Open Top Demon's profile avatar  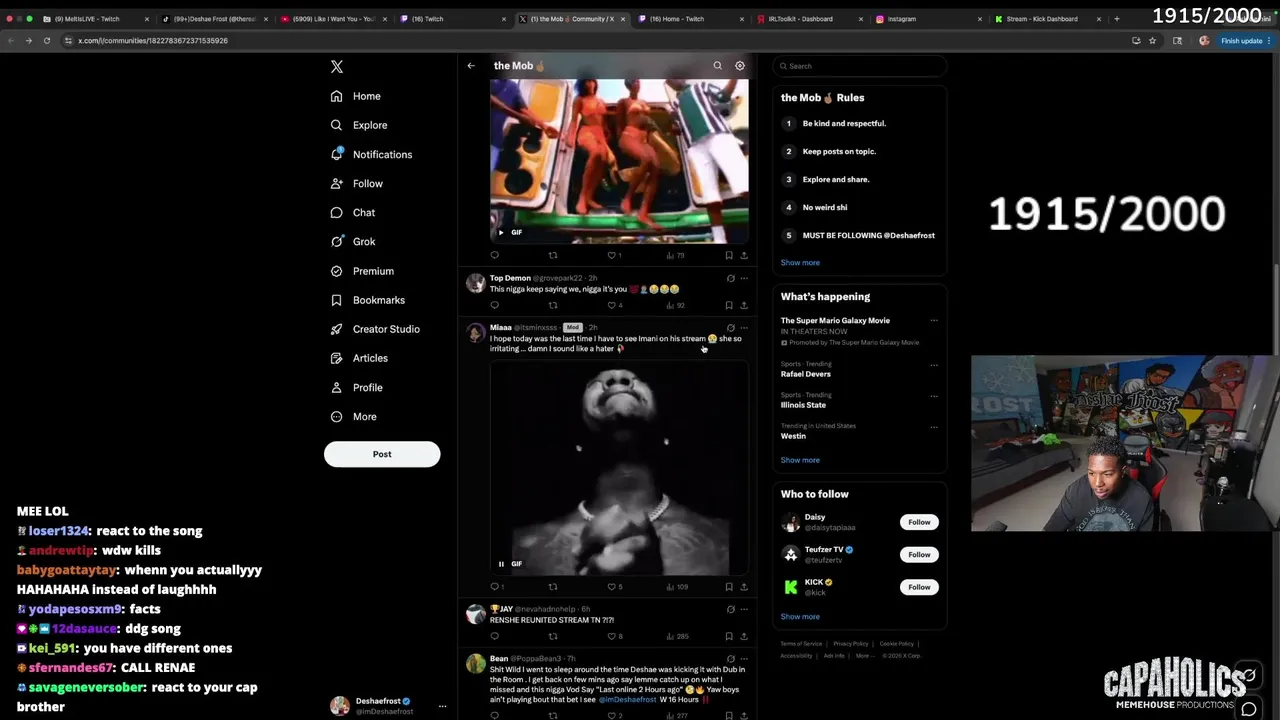point(475,284)
